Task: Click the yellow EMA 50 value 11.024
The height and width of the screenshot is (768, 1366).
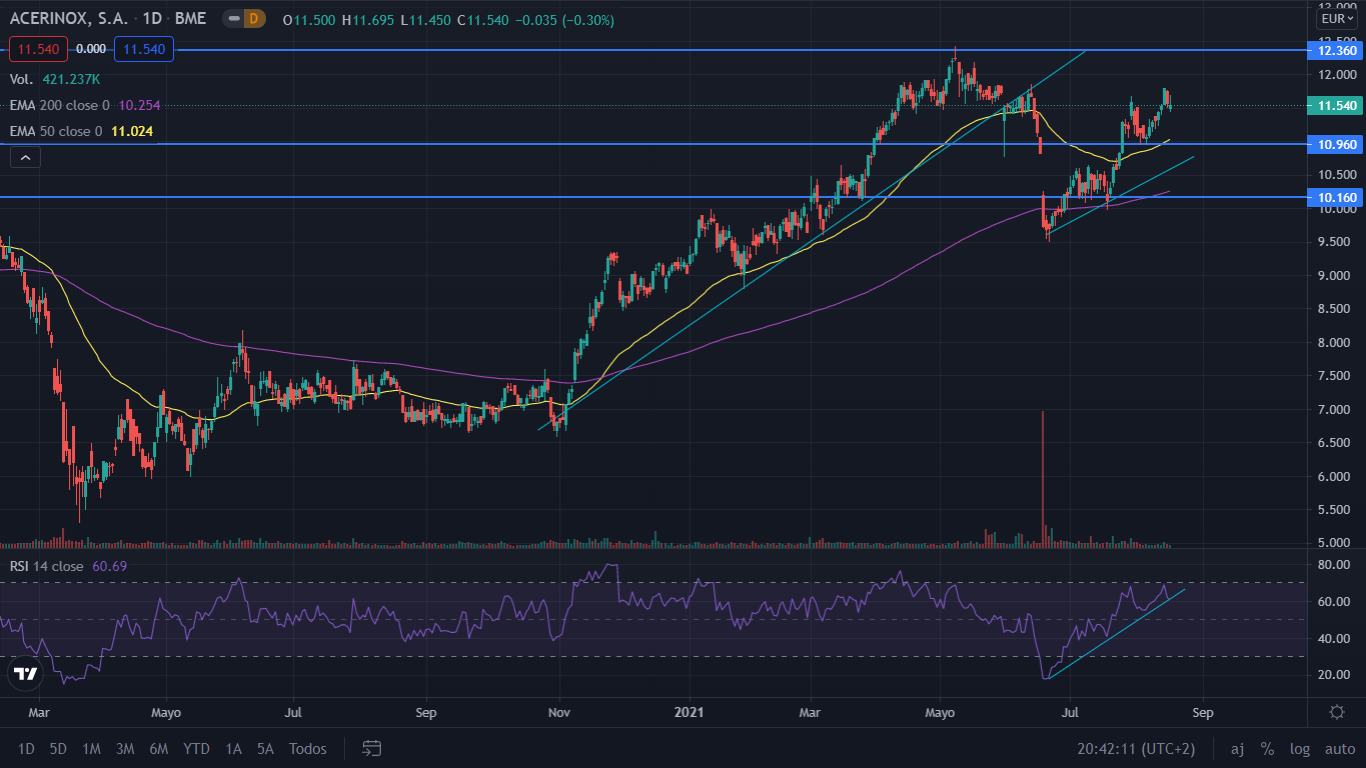Action: (132, 131)
